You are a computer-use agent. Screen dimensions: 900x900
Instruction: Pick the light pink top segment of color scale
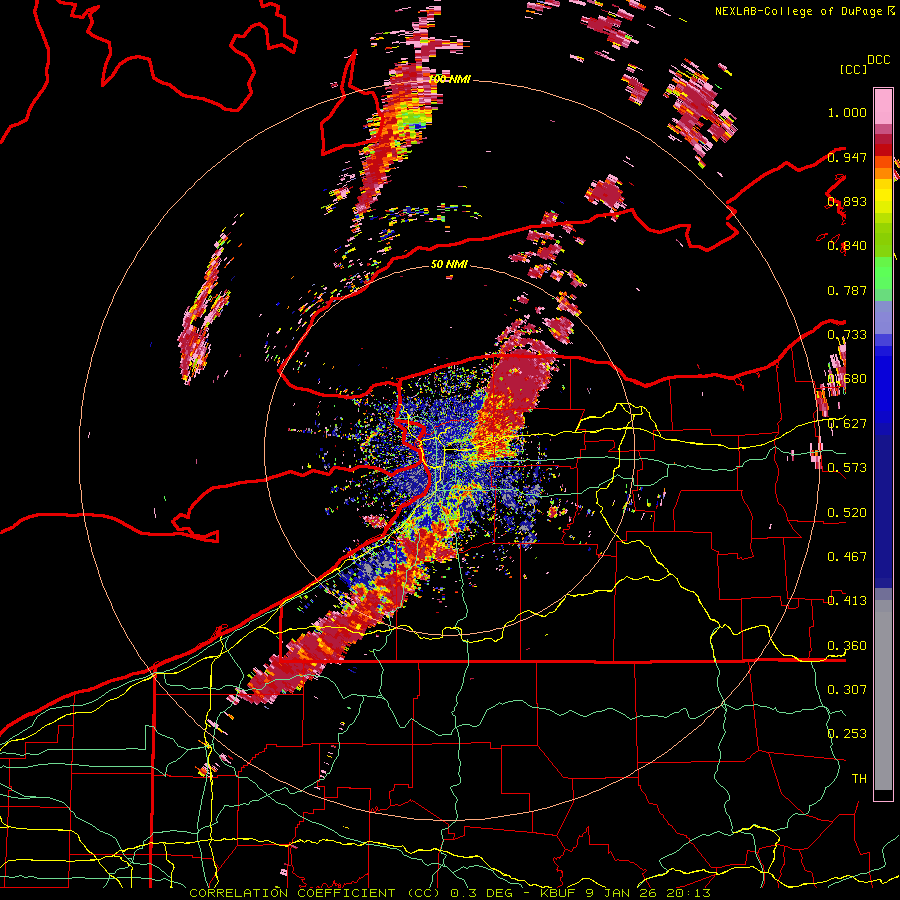click(x=883, y=107)
